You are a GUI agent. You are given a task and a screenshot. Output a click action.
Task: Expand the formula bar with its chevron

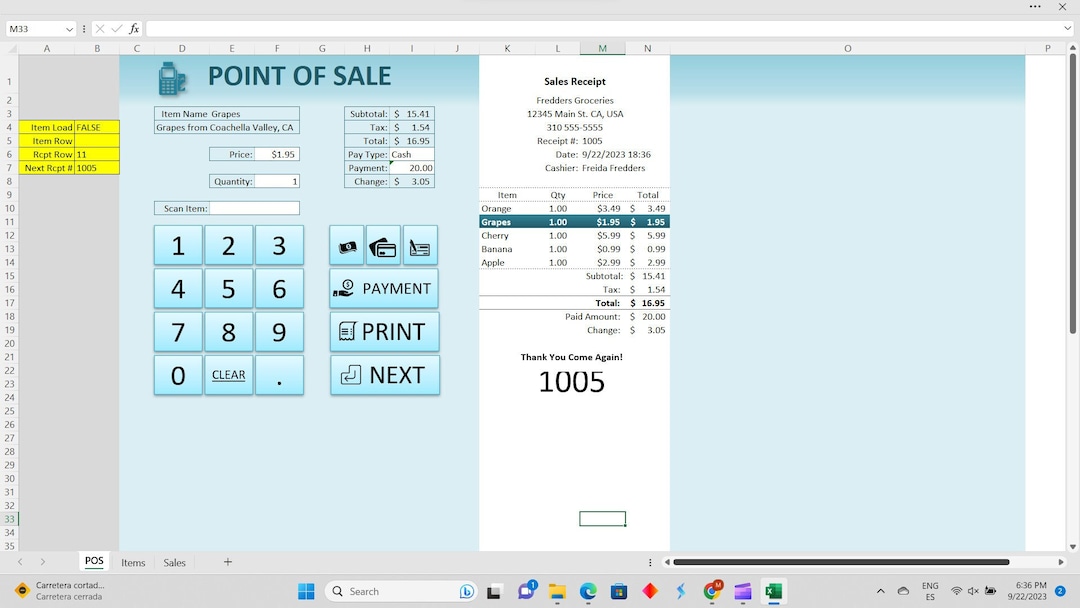click(x=1069, y=28)
